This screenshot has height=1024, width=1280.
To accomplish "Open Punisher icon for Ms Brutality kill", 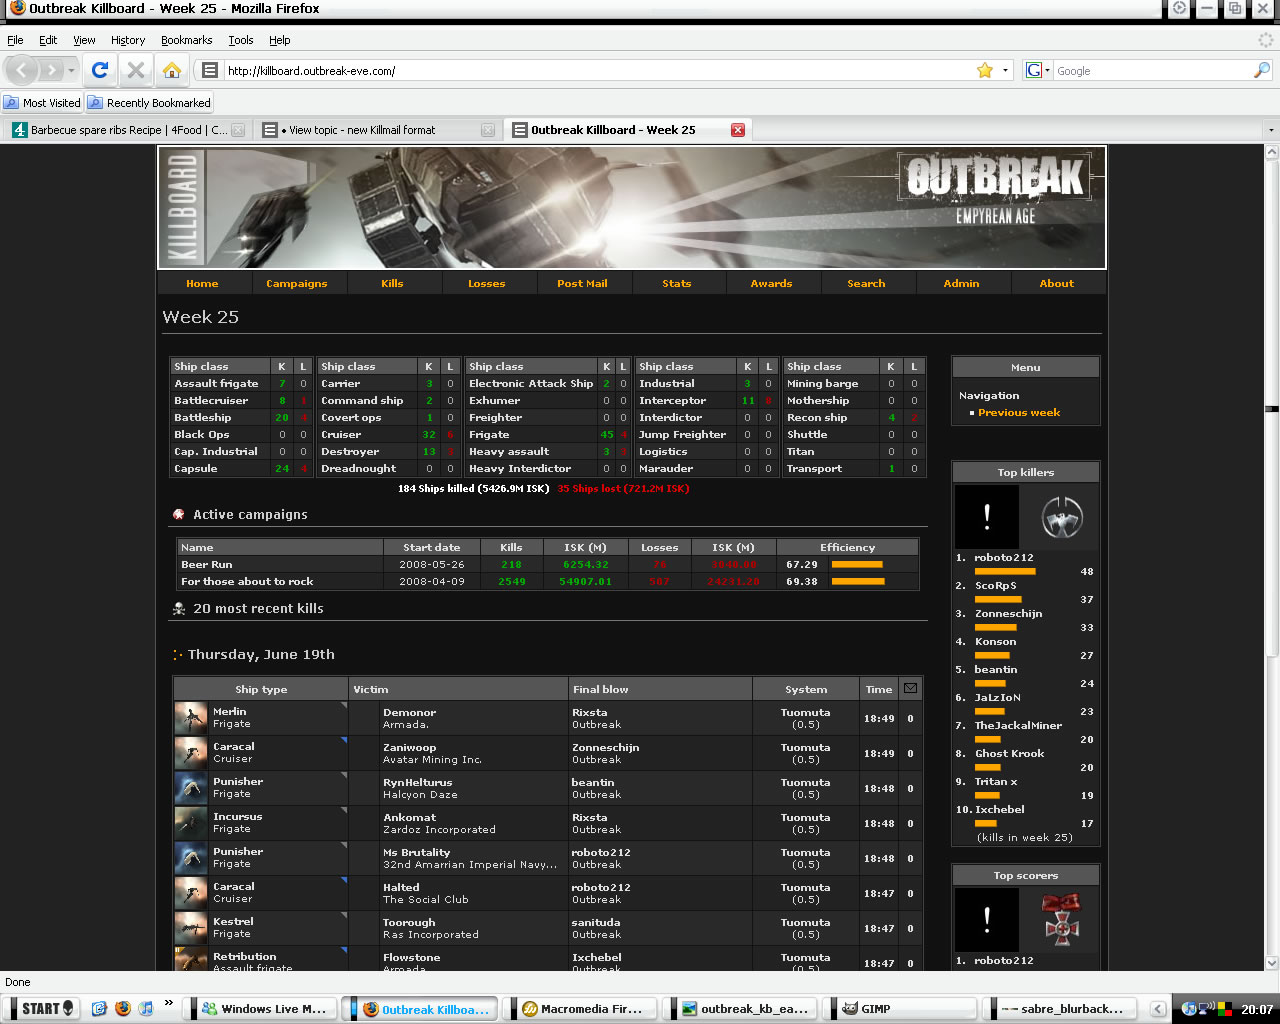I will coord(191,858).
